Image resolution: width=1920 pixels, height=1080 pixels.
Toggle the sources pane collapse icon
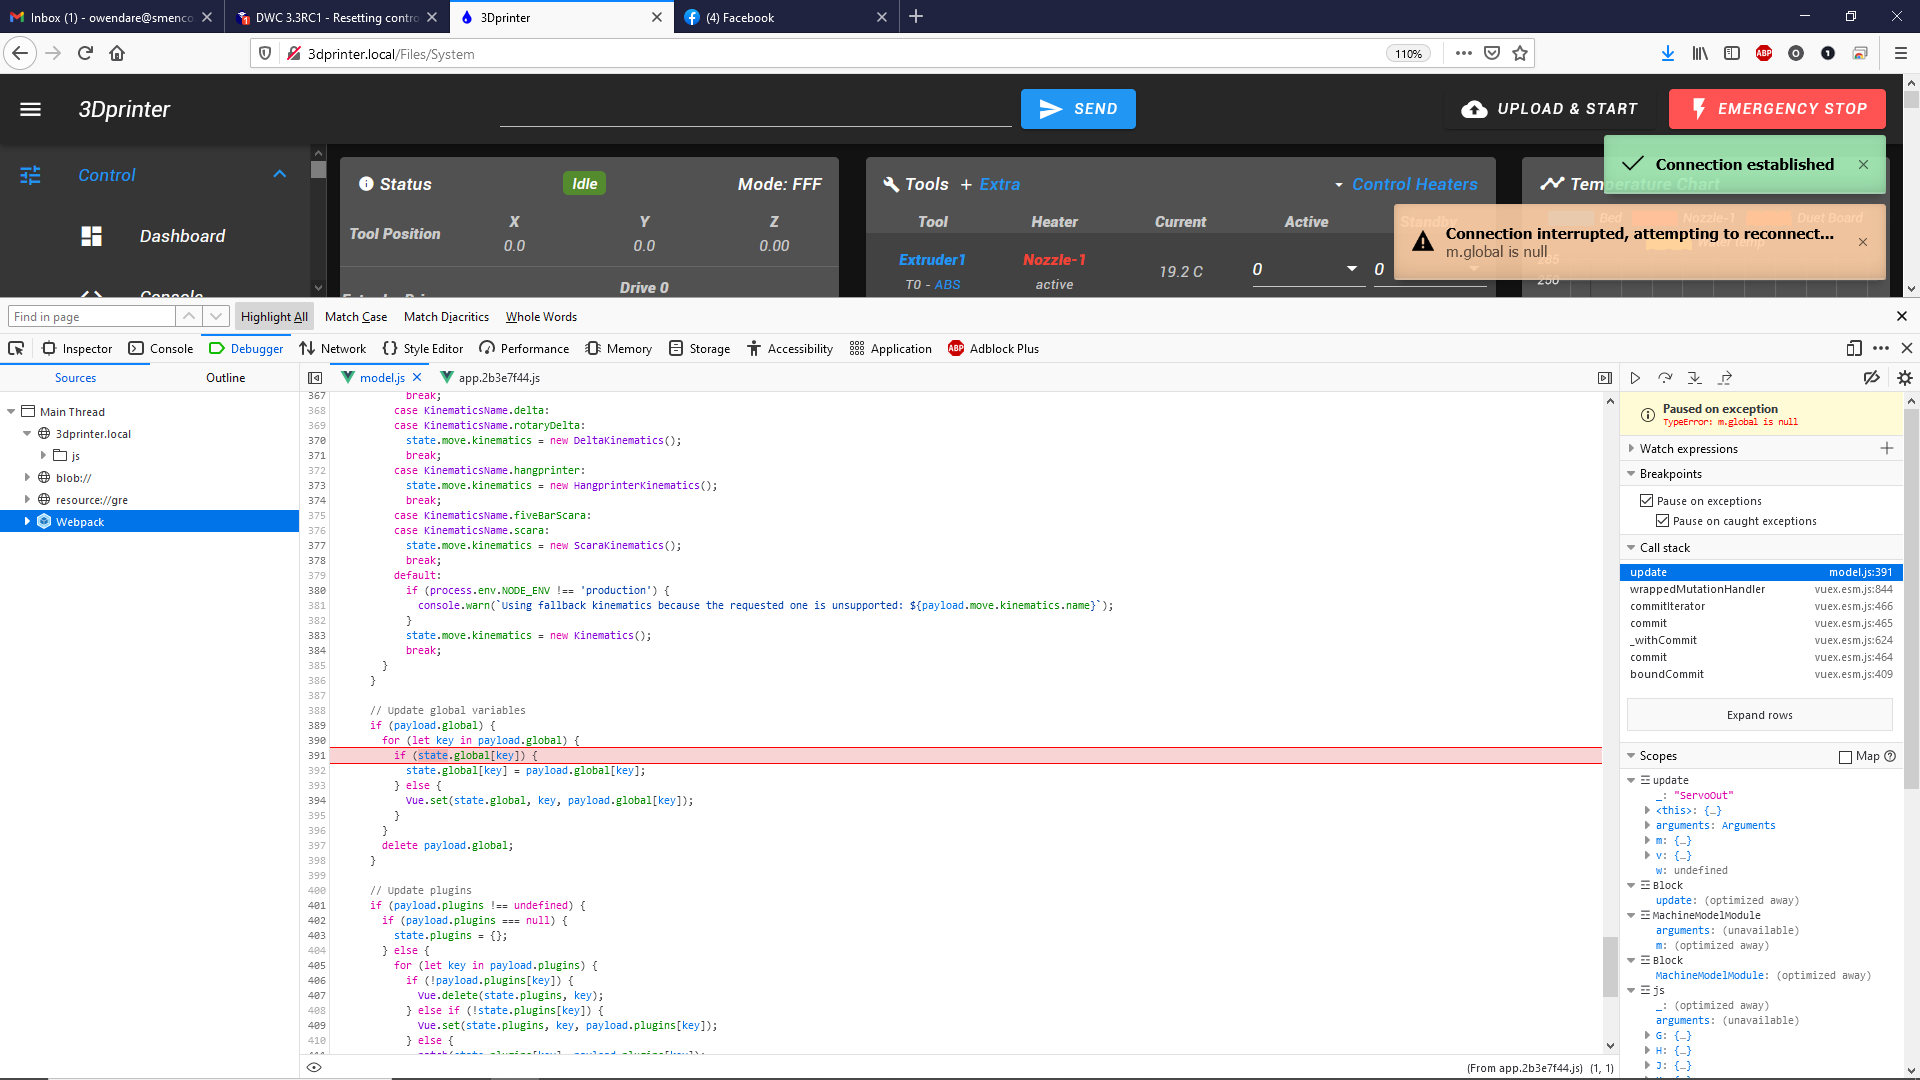(x=314, y=378)
